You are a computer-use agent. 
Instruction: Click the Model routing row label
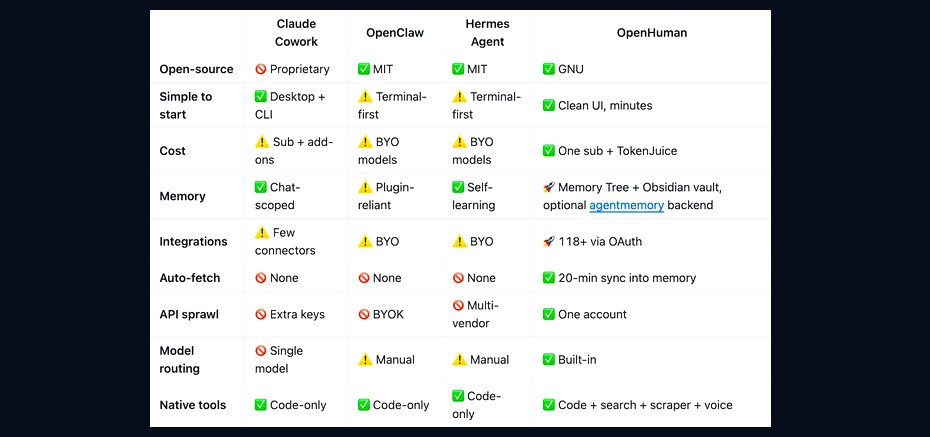click(x=180, y=359)
